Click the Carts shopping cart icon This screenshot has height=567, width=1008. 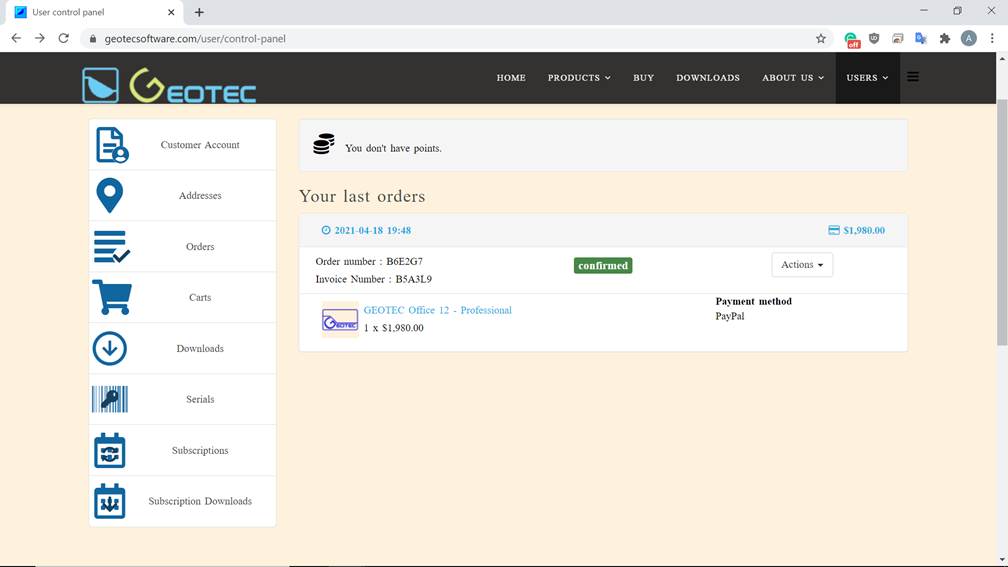112,297
